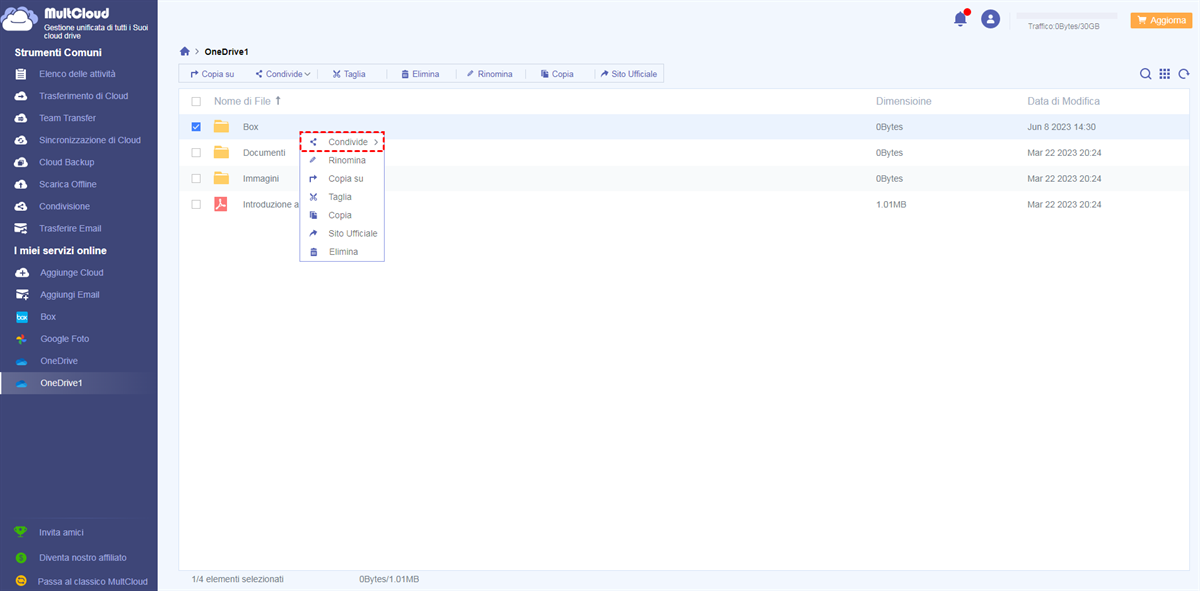Open the user account avatar icon
Viewport: 1200px width, 591px height.
click(990, 19)
